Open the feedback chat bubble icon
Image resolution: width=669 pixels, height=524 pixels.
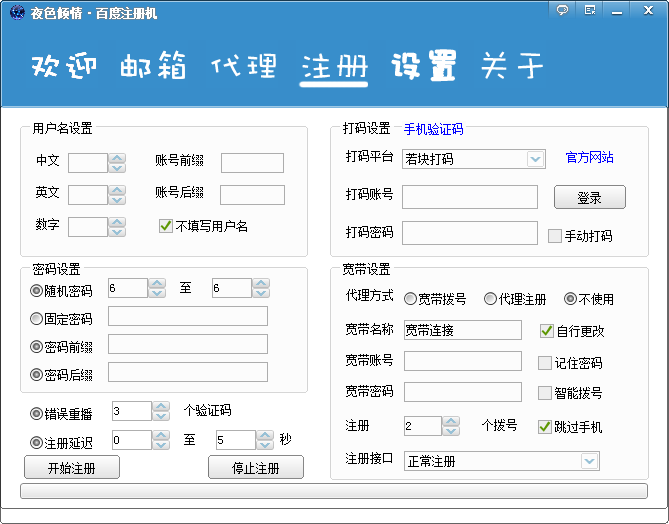pyautogui.click(x=562, y=10)
